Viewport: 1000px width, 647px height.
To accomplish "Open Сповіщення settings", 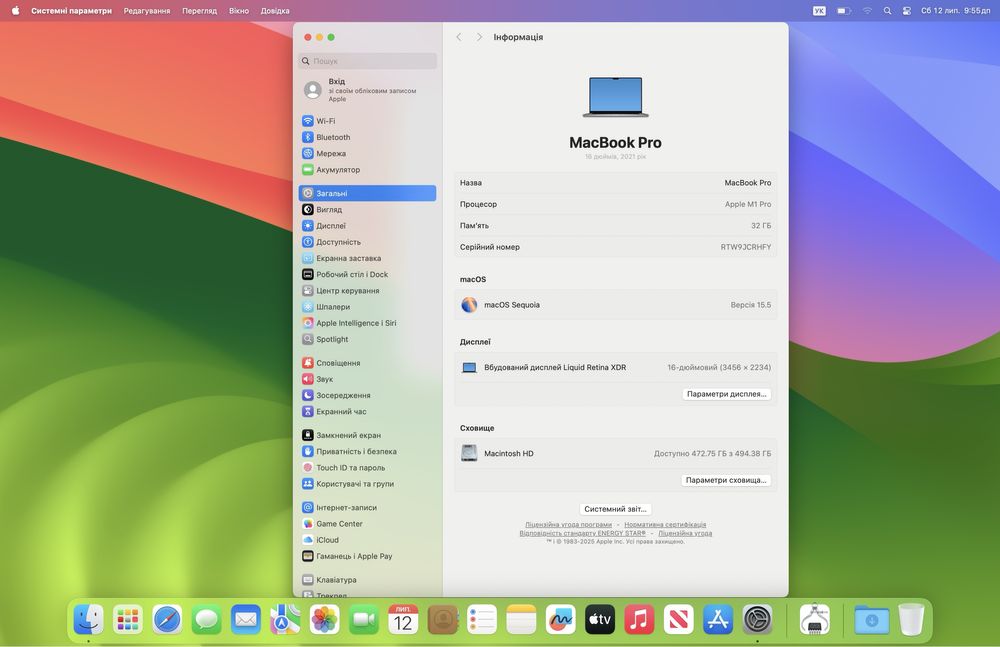I will click(x=367, y=362).
